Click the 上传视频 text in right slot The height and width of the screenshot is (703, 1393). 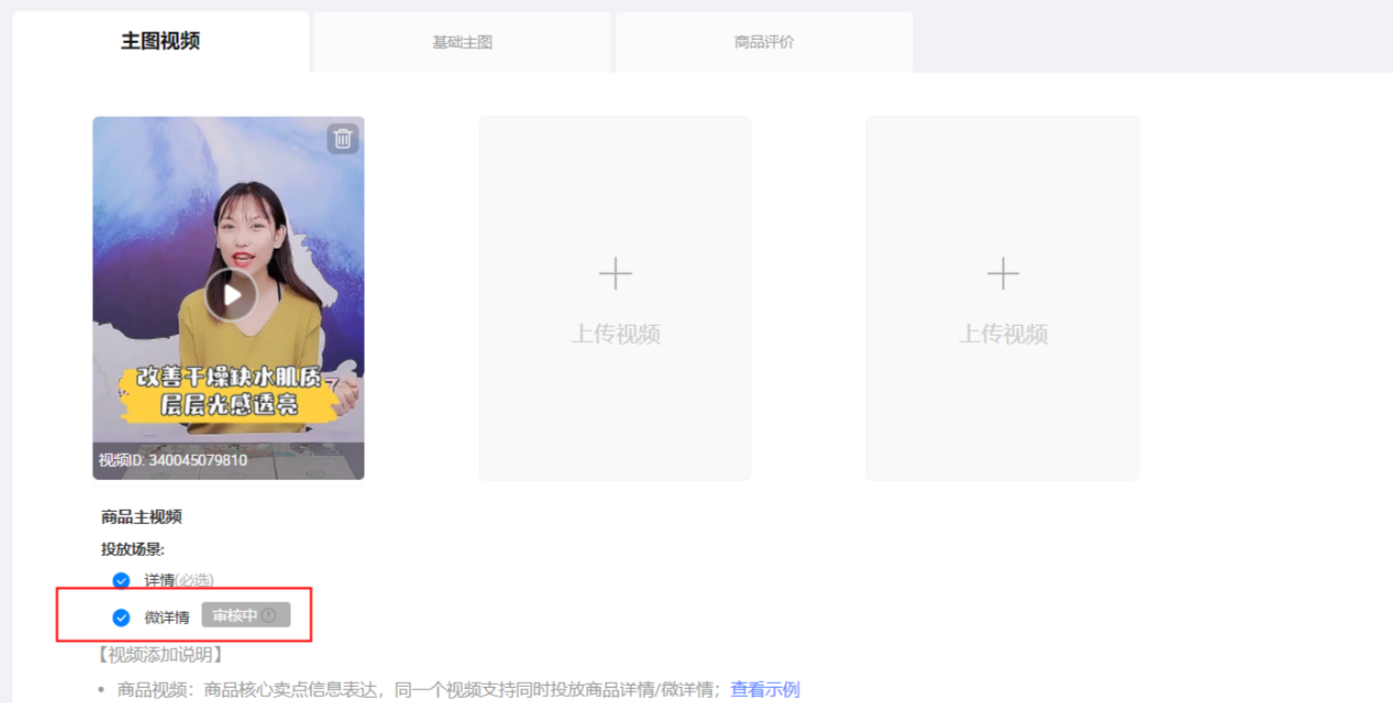click(x=1003, y=334)
